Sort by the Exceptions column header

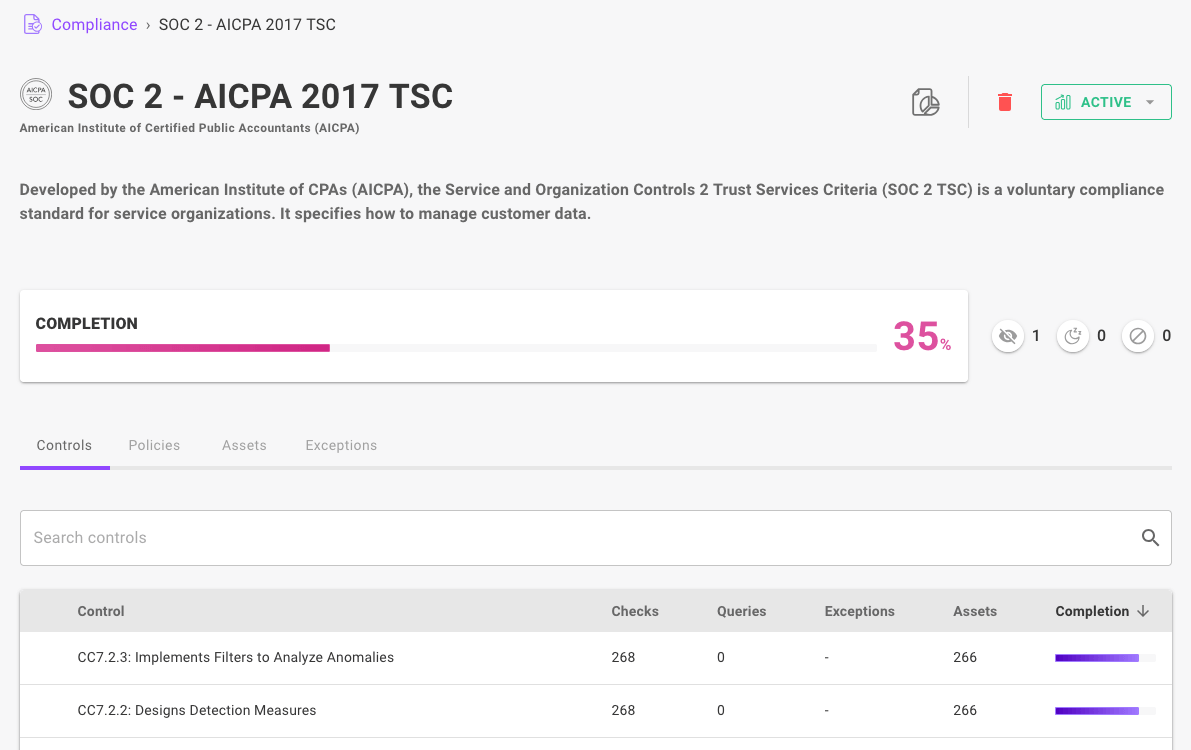click(x=859, y=611)
